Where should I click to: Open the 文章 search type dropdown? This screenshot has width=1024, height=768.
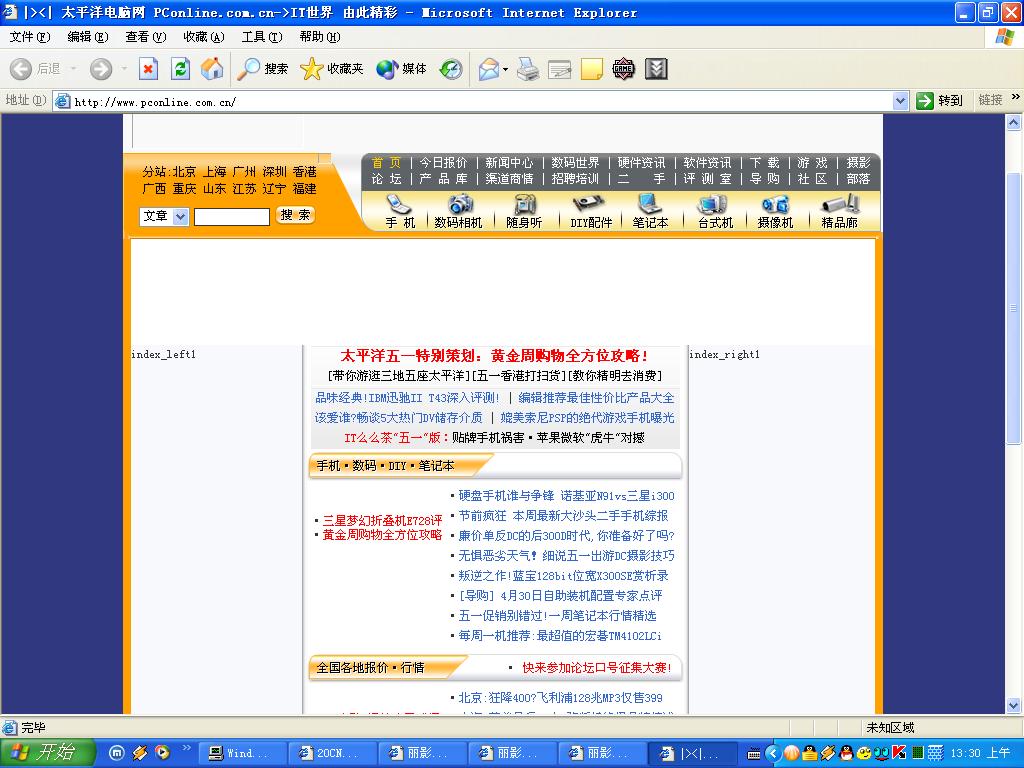pos(180,216)
